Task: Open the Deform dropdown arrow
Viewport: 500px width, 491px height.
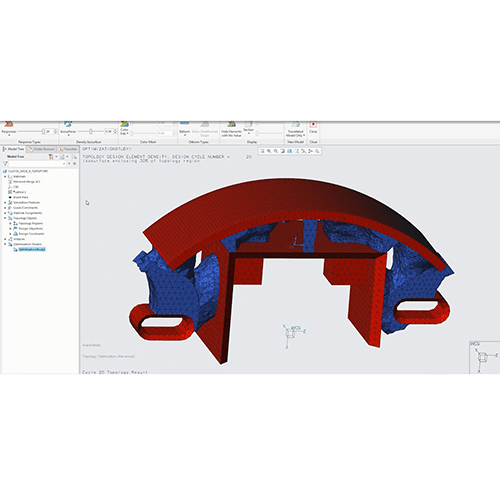Action: coord(184,135)
